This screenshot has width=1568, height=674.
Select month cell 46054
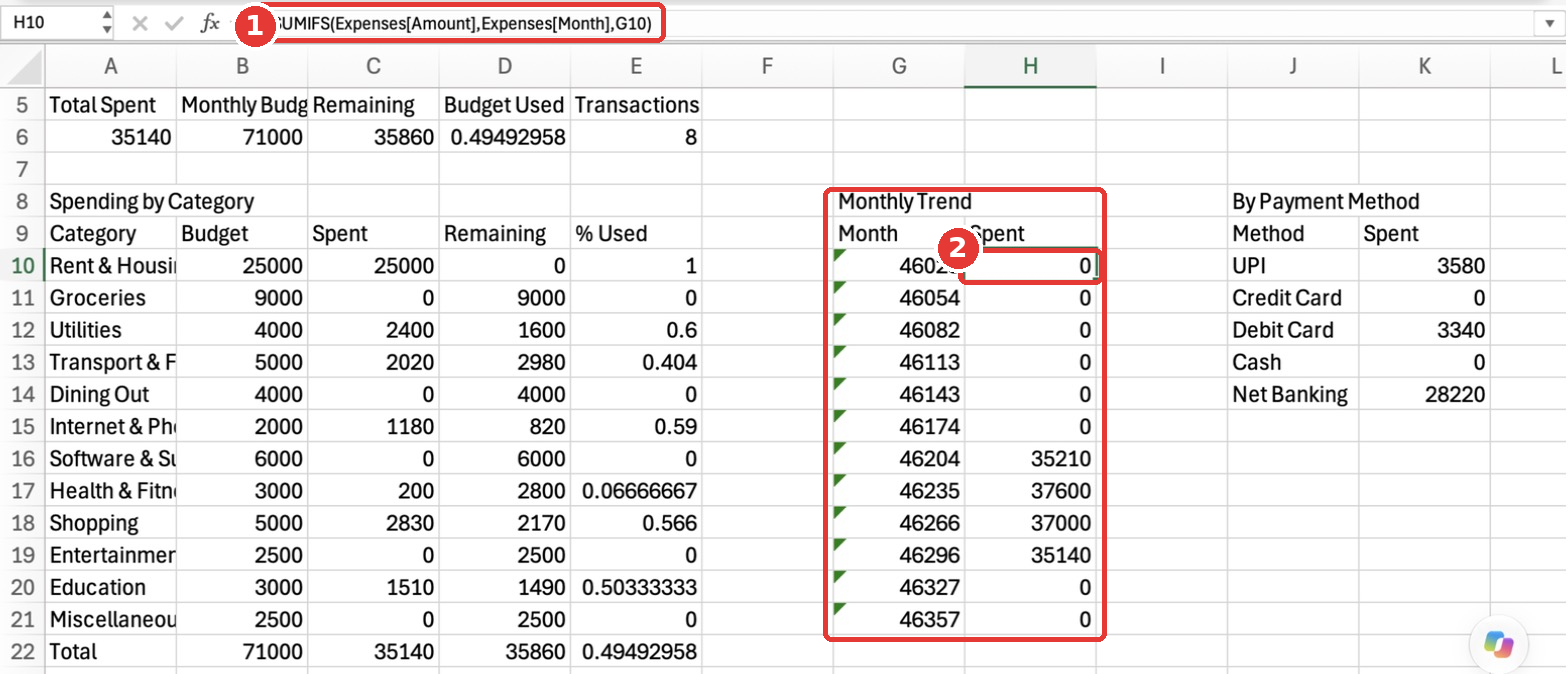click(x=899, y=297)
